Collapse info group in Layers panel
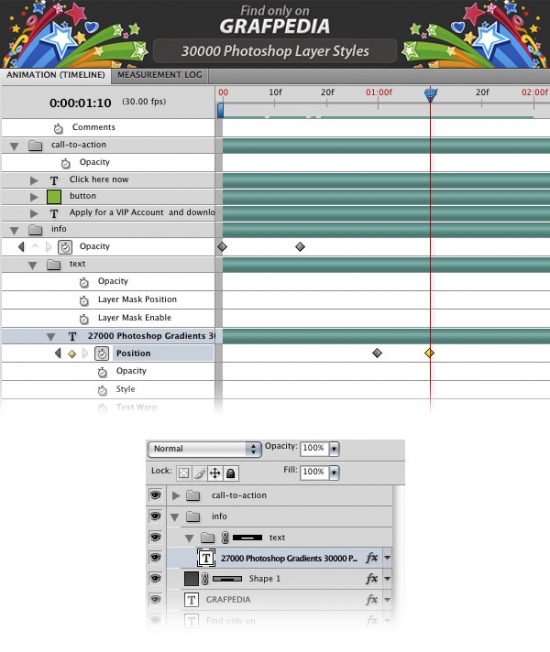 (175, 517)
